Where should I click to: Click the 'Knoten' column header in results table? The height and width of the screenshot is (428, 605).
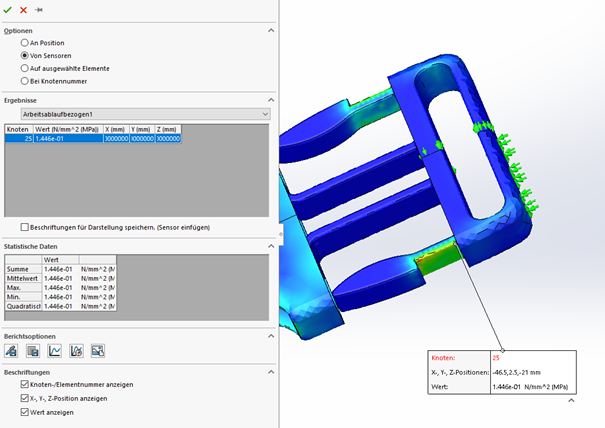click(18, 129)
